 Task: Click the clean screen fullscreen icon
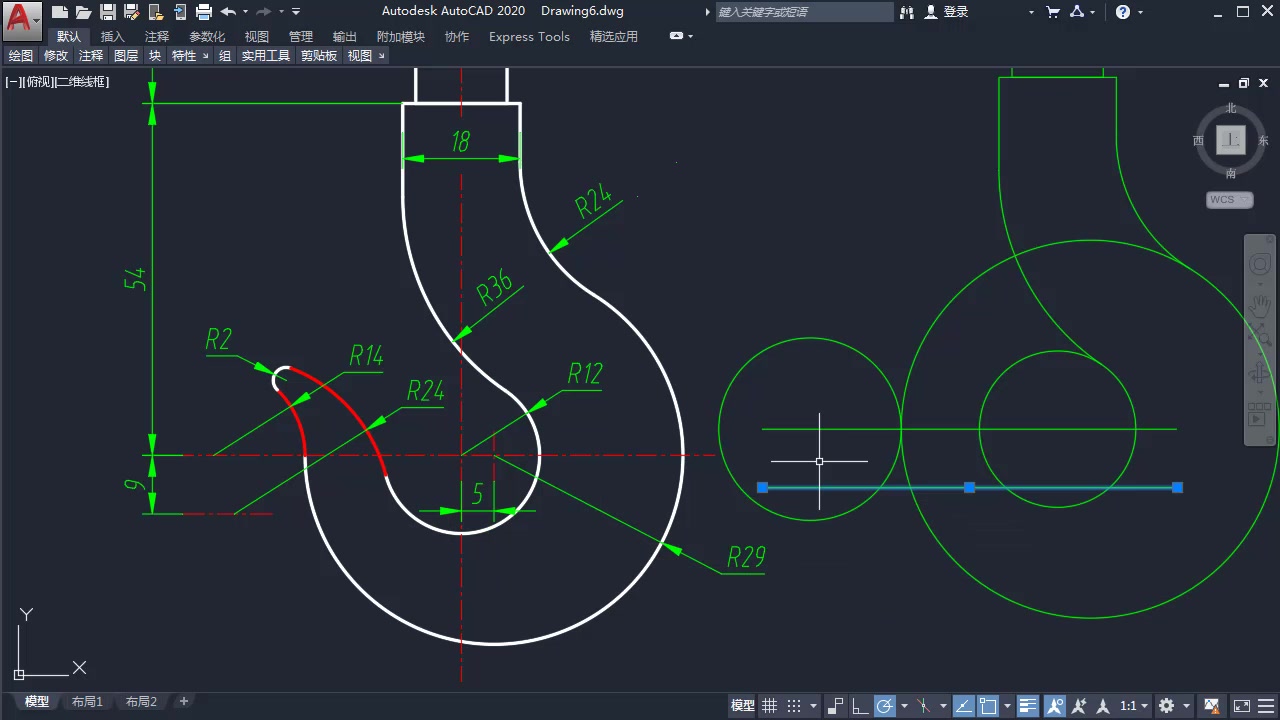[x=1241, y=705]
